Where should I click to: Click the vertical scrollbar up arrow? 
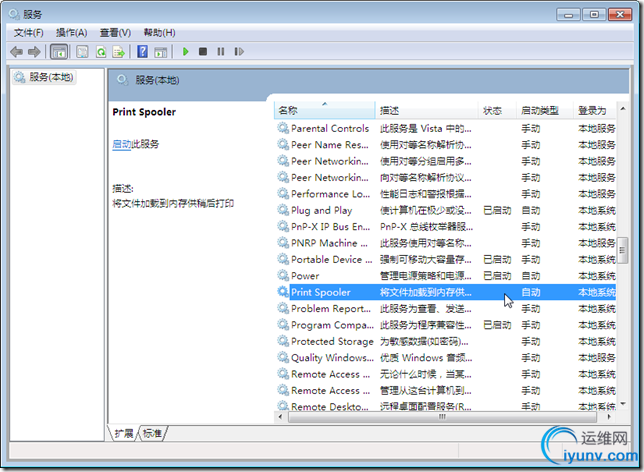[623, 109]
